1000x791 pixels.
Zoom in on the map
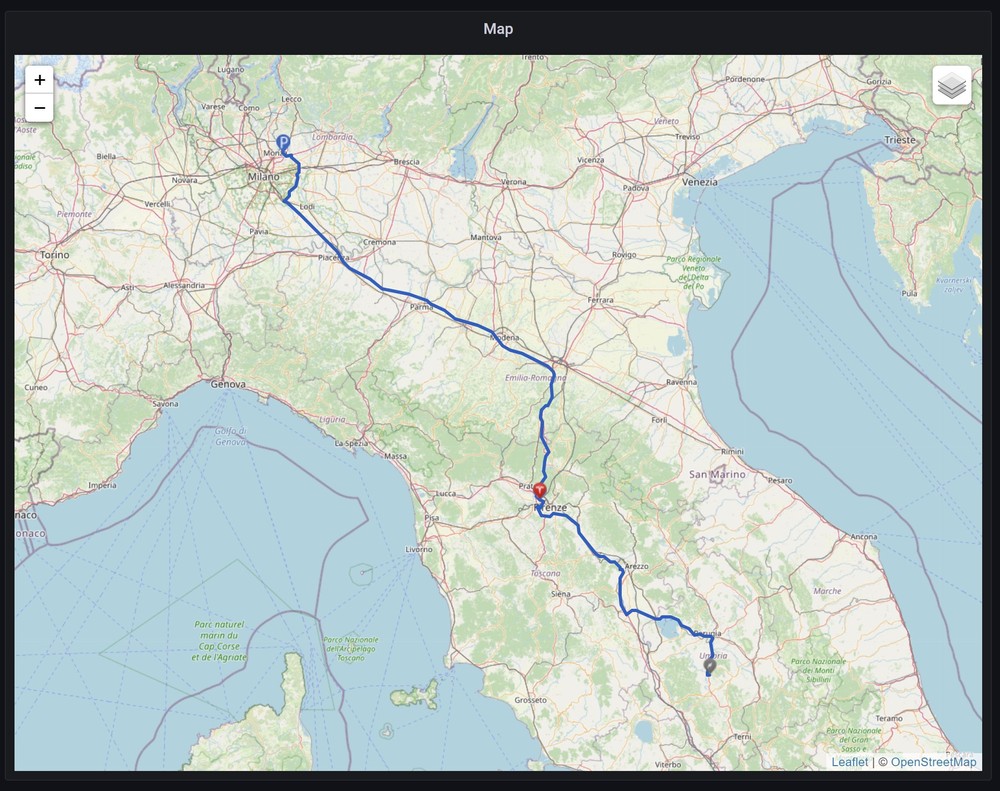39,80
